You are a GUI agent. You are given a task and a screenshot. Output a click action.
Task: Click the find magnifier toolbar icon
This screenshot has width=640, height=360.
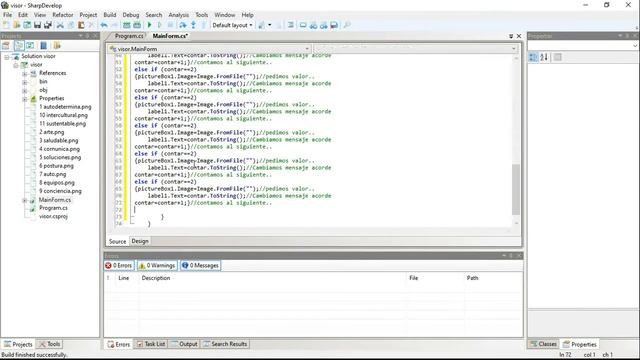(x=347, y=25)
